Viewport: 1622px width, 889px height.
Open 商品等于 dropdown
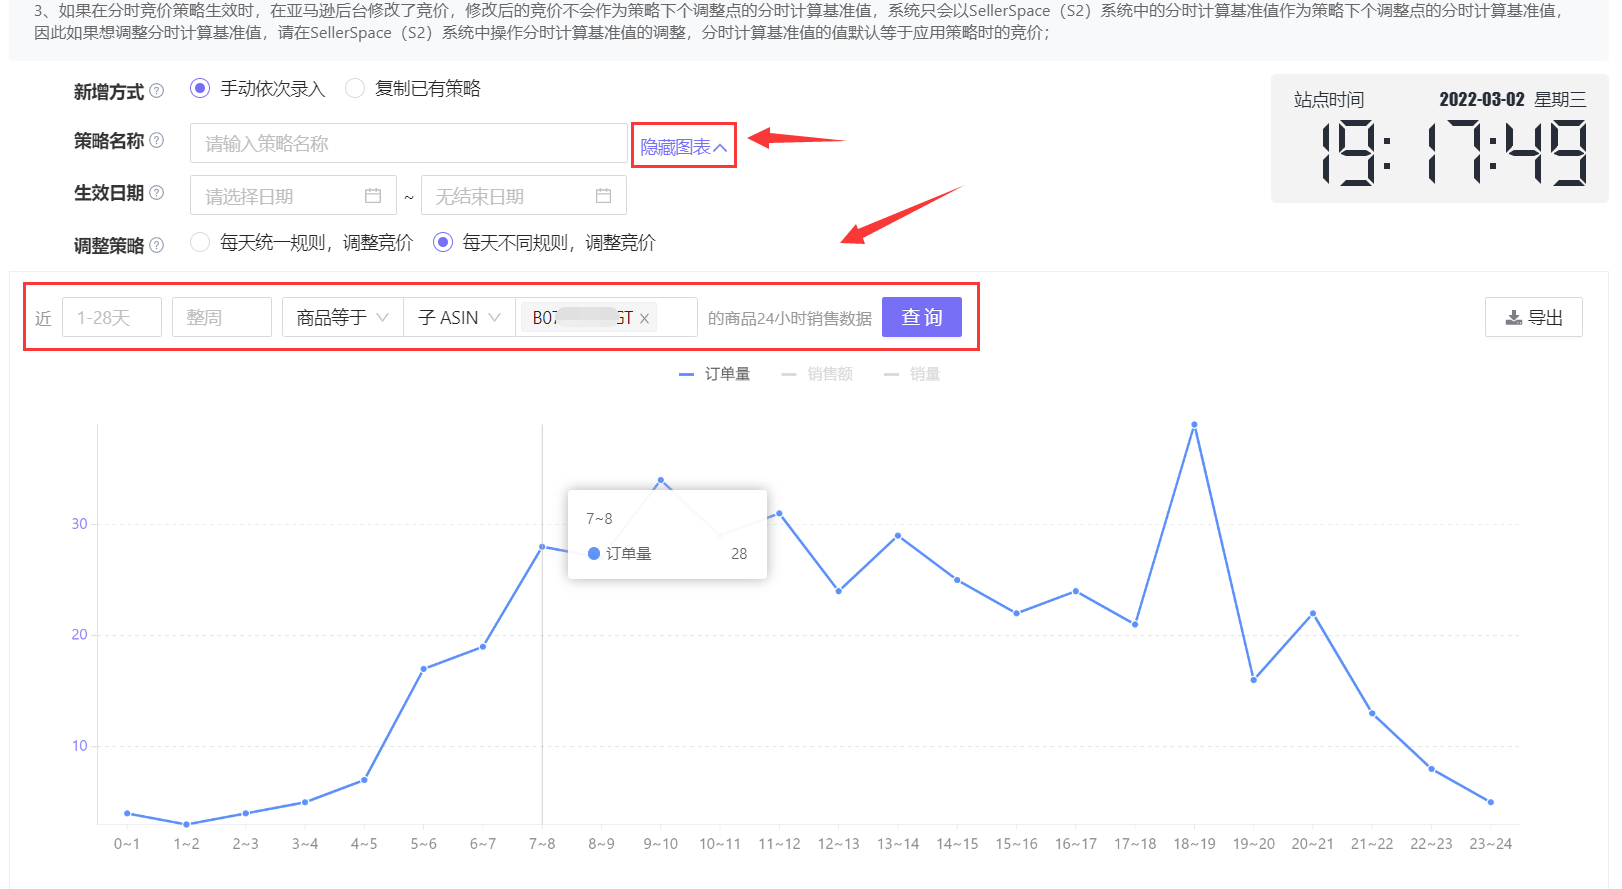[343, 317]
